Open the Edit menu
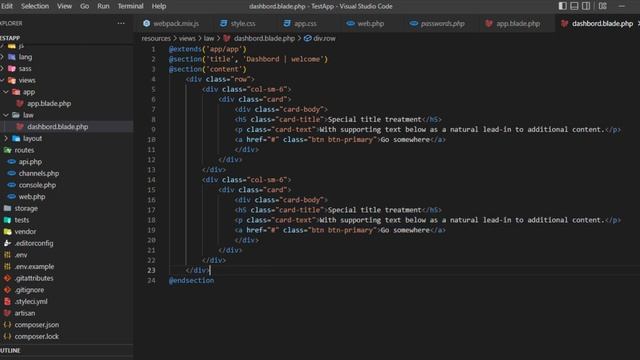The image size is (640, 360). click(x=7, y=6)
